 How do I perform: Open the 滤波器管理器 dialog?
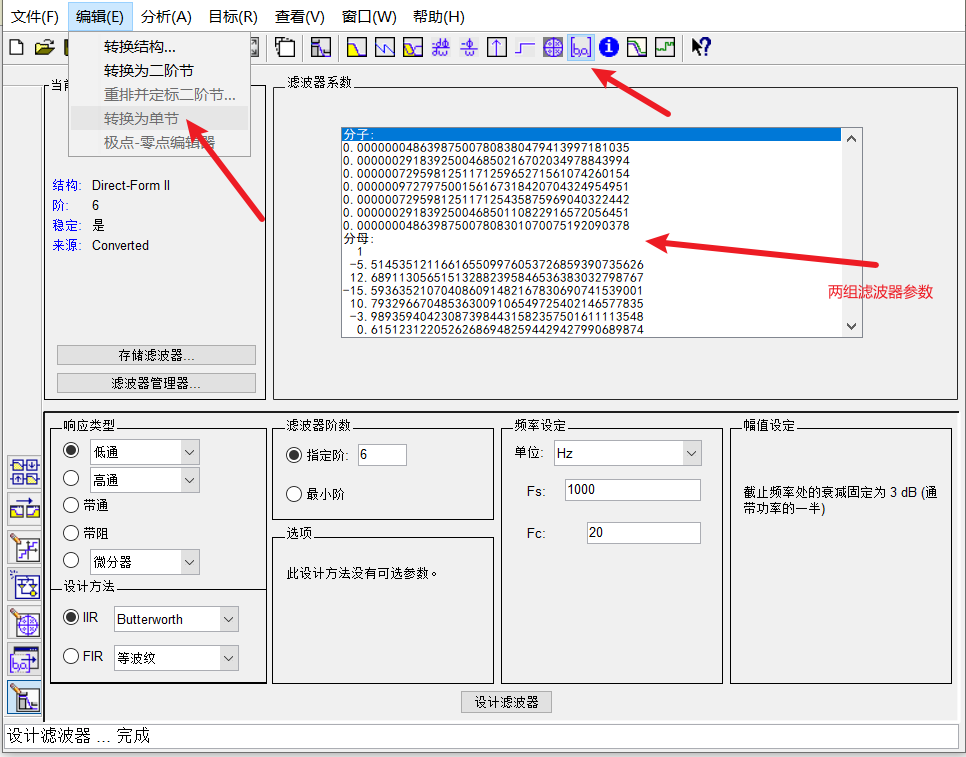155,382
